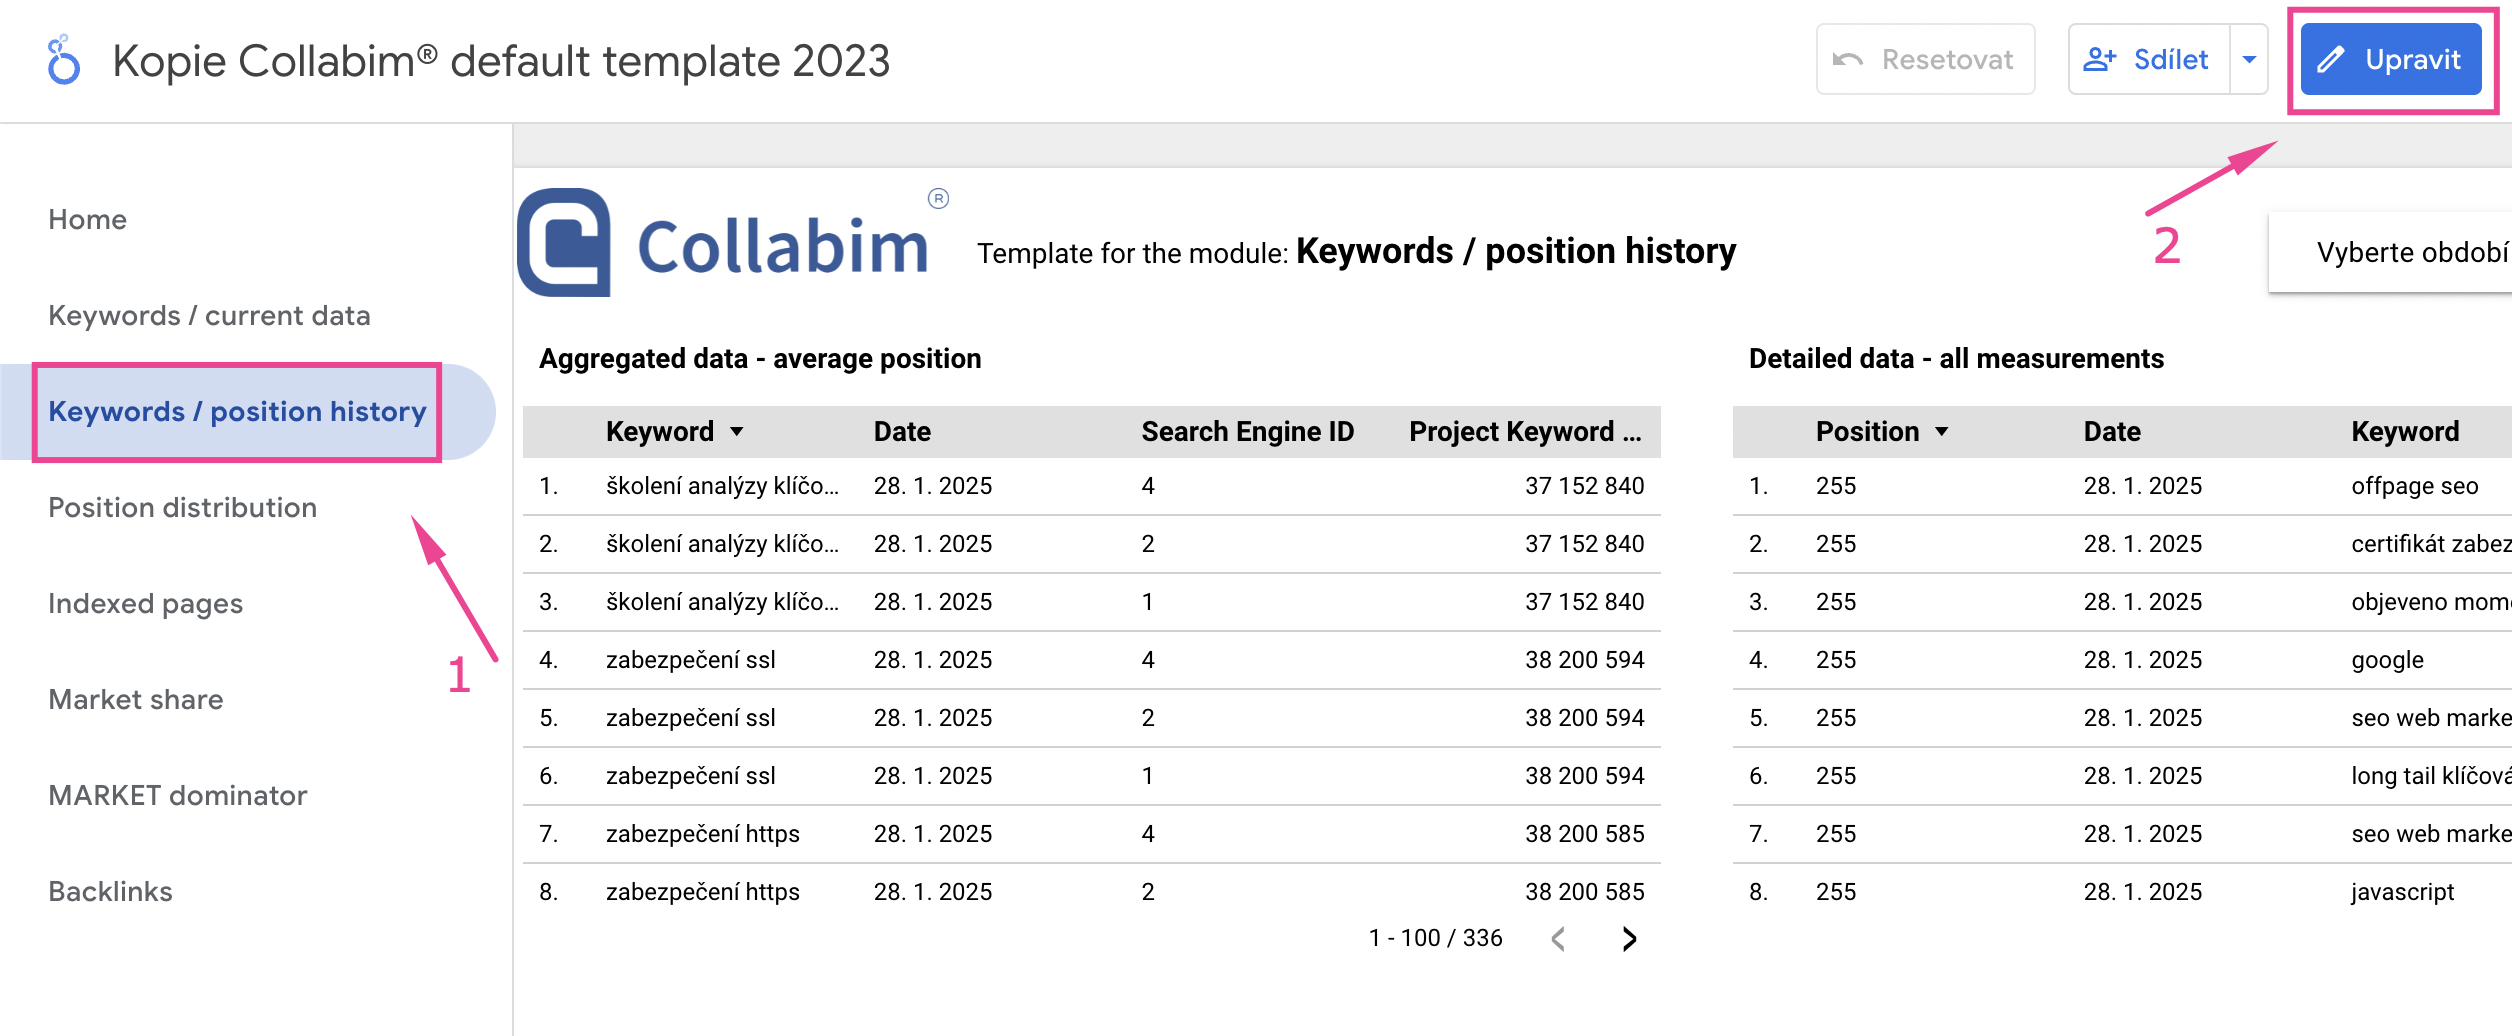Click Project Keyword column header
The height and width of the screenshot is (1036, 2512).
(1525, 431)
